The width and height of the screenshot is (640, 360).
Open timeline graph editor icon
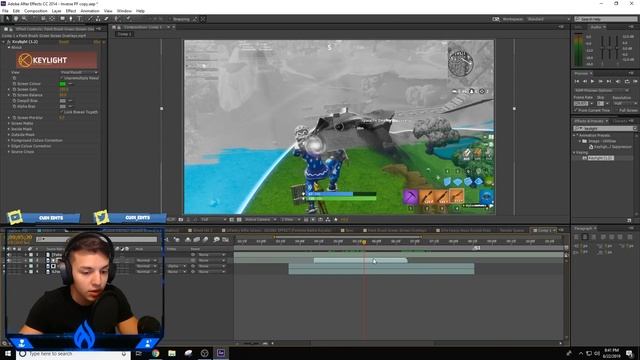coord(225,240)
